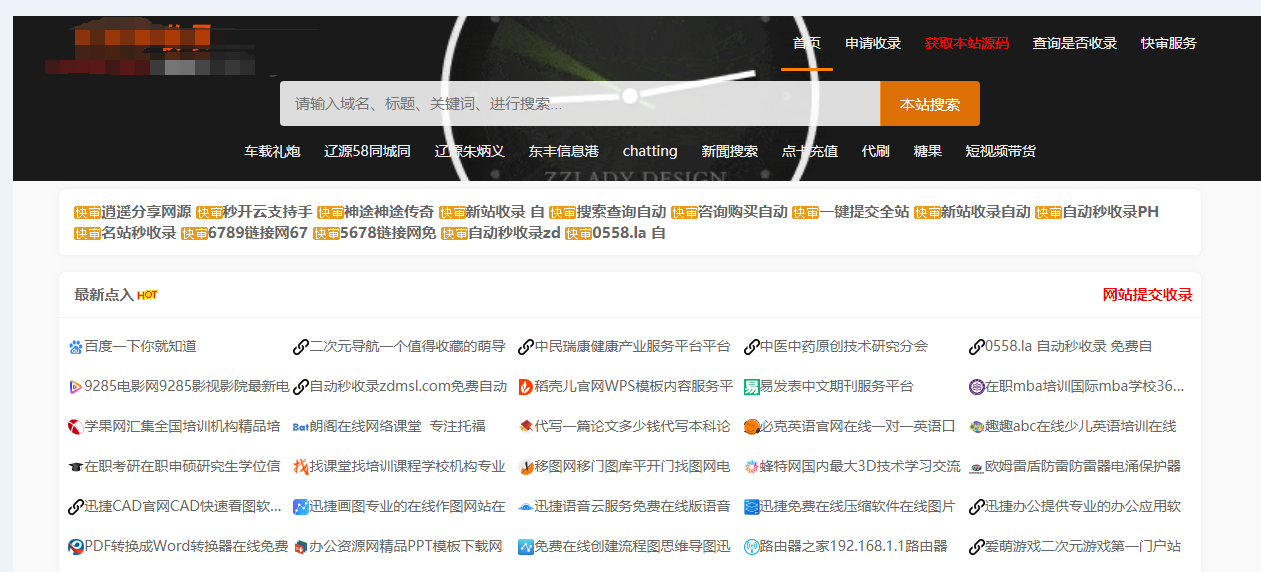Open the 6789链接网67 quick-review entry
Screen dimensions: 1261x572
258,233
